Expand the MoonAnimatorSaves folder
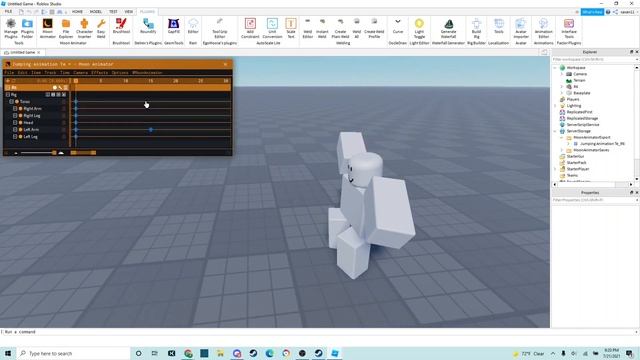The width and height of the screenshot is (640, 360). coord(562,150)
